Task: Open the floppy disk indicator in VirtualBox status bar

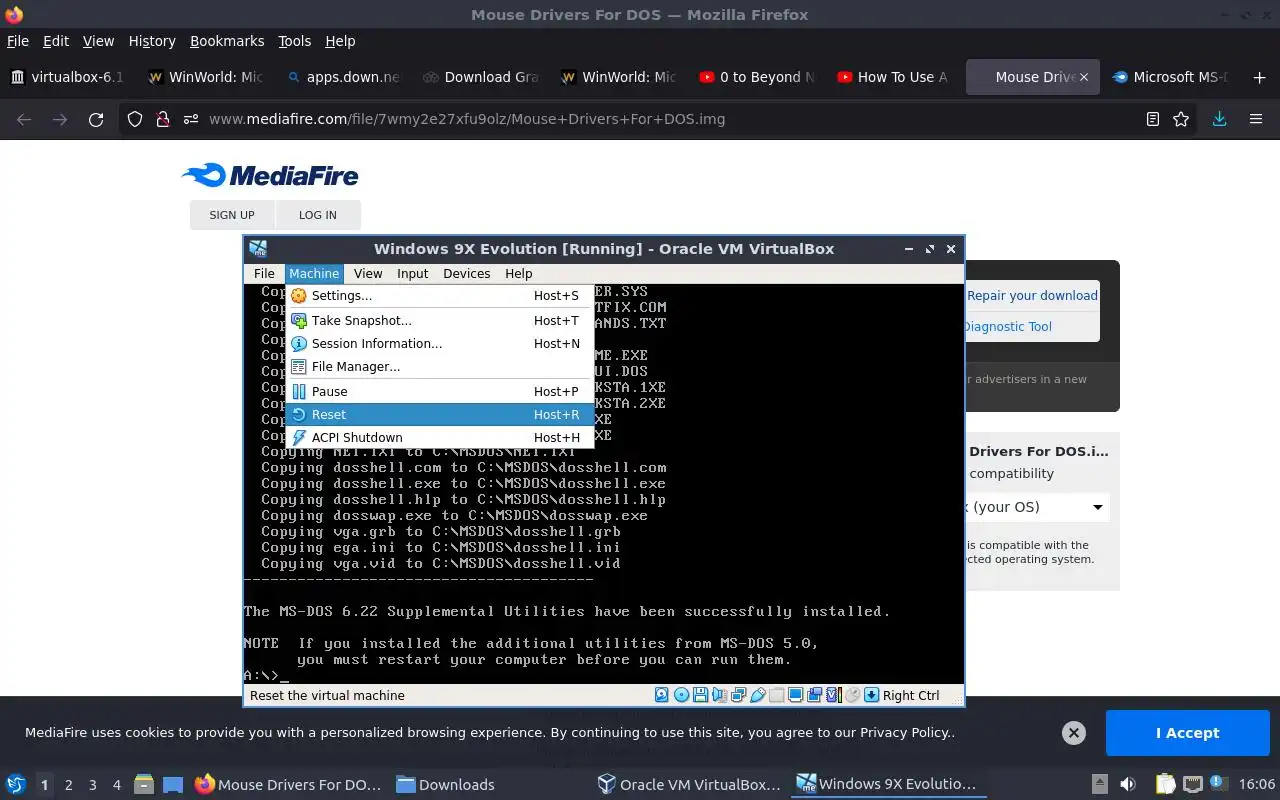Action: (700, 695)
